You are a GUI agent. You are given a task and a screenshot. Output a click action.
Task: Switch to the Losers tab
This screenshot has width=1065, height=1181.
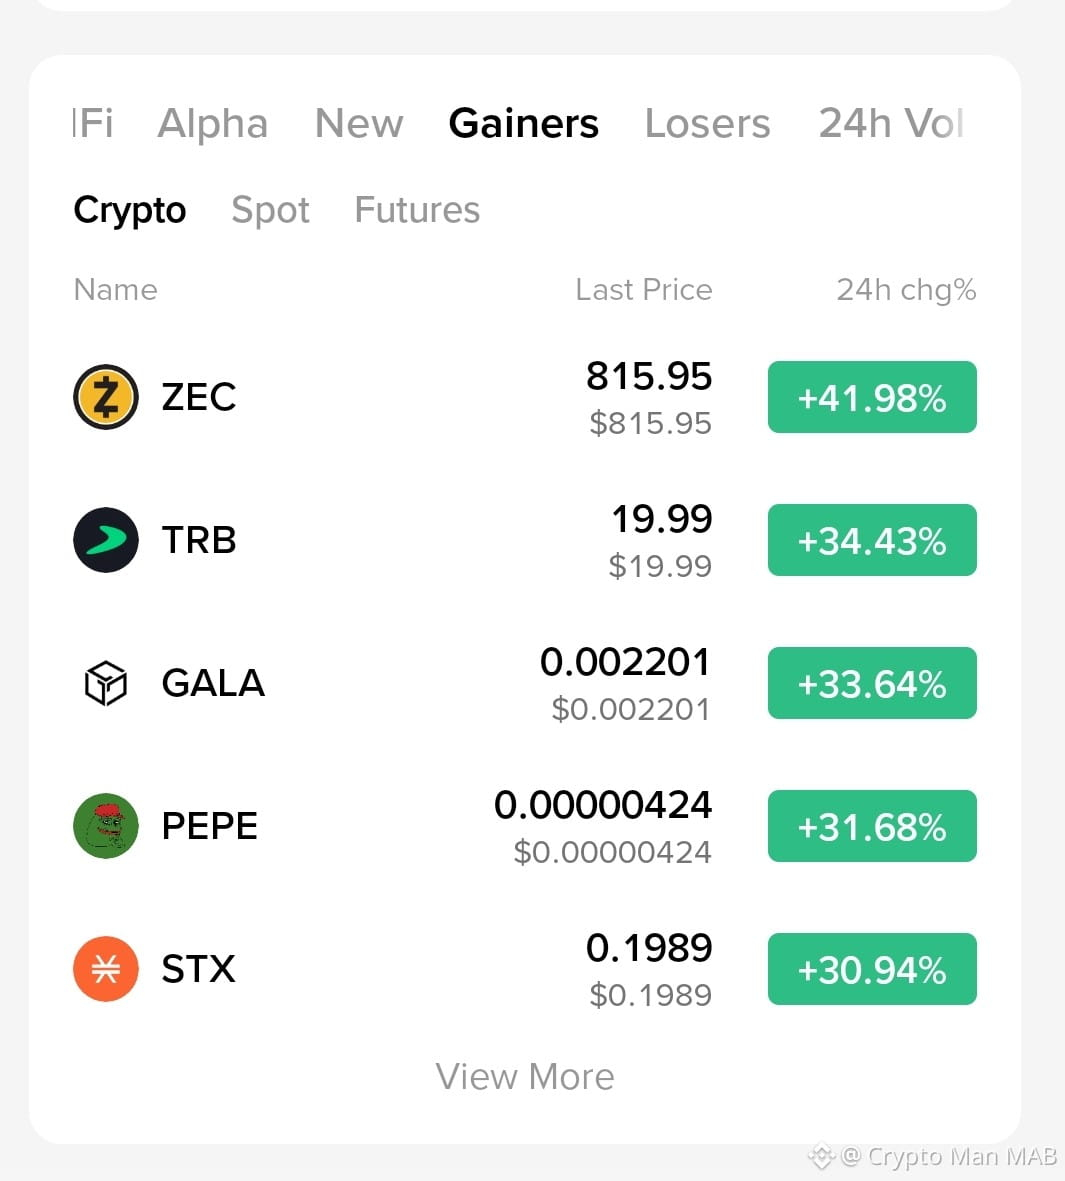(x=707, y=124)
